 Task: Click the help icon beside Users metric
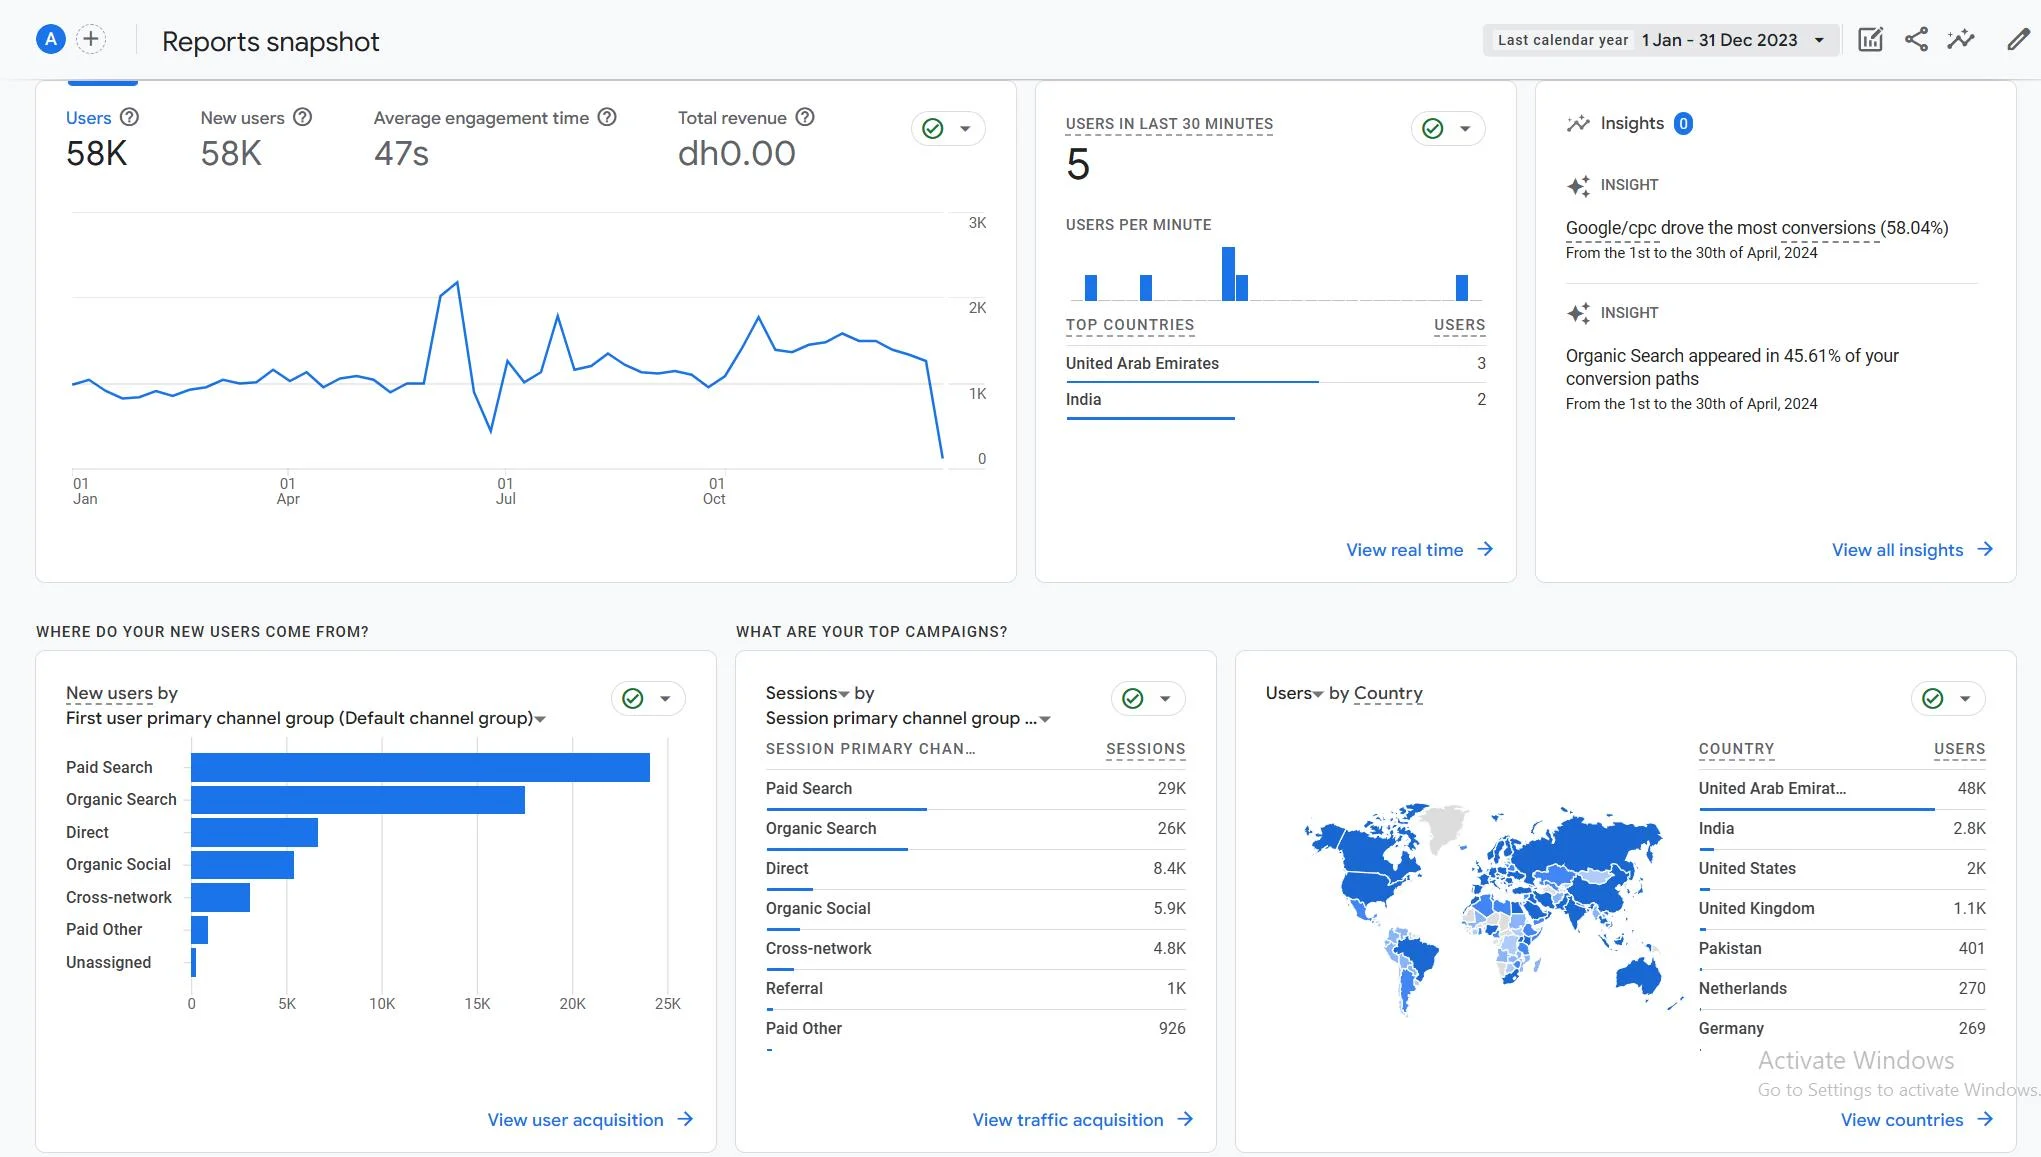129,117
